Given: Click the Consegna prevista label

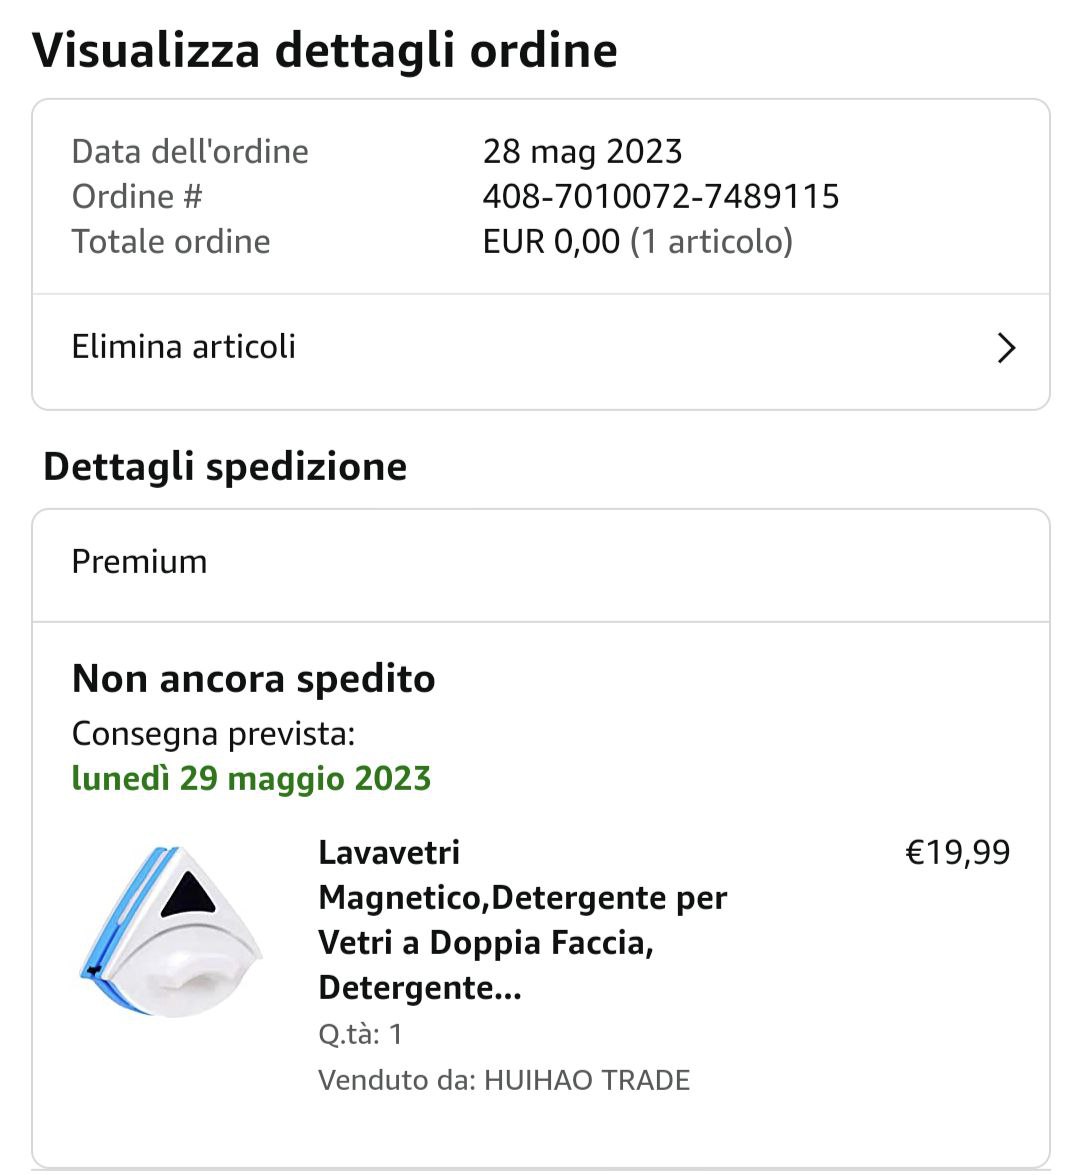Looking at the screenshot, I should point(213,734).
